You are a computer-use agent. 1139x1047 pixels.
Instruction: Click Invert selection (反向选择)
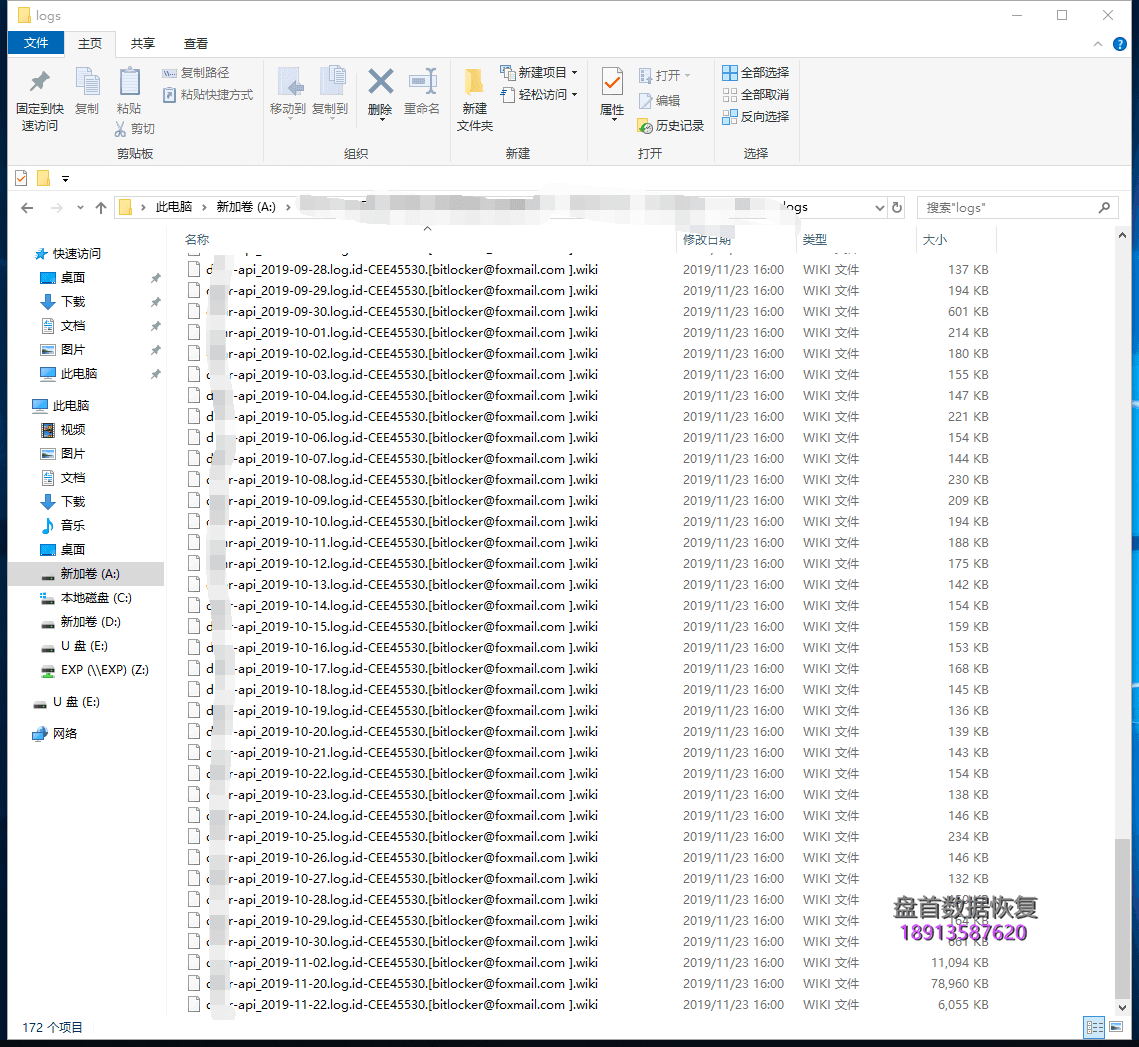tap(755, 116)
